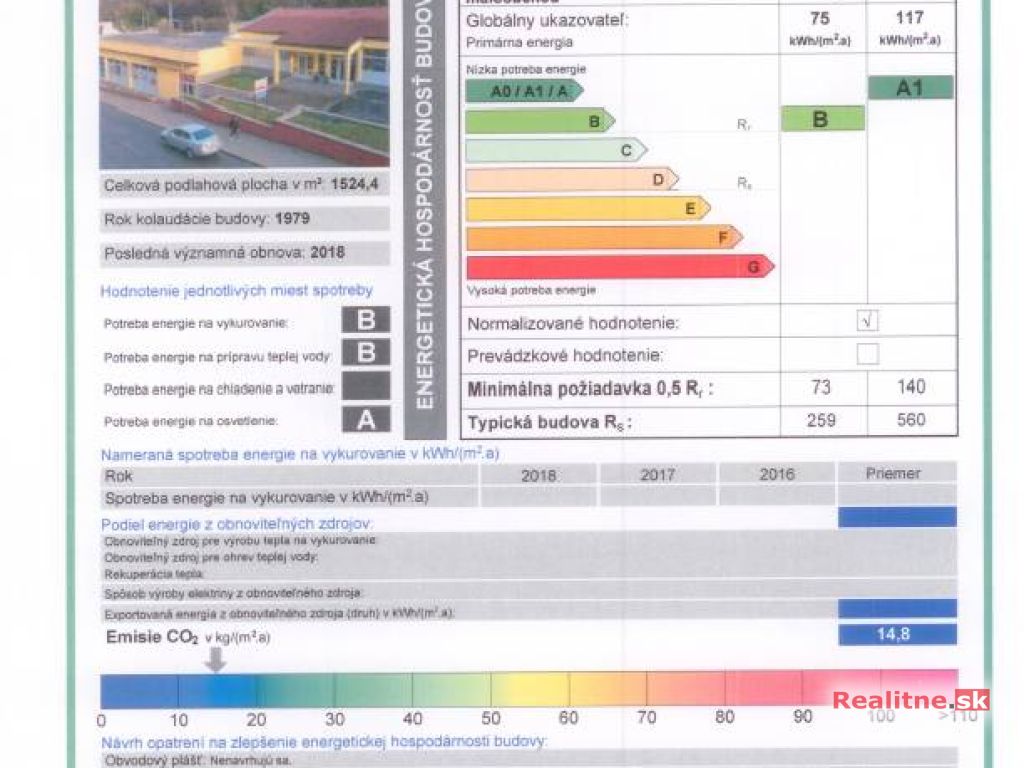1024x768 pixels.
Task: Click value 560 in Typická budova row
Action: tap(911, 420)
